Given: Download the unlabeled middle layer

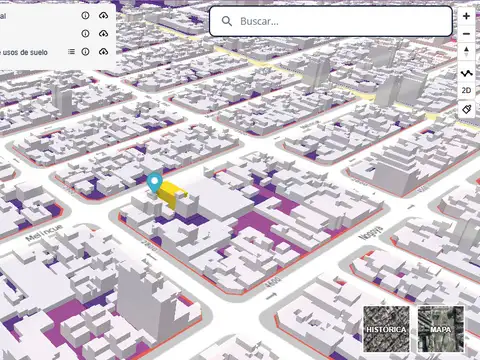Looking at the screenshot, I should click(103, 34).
